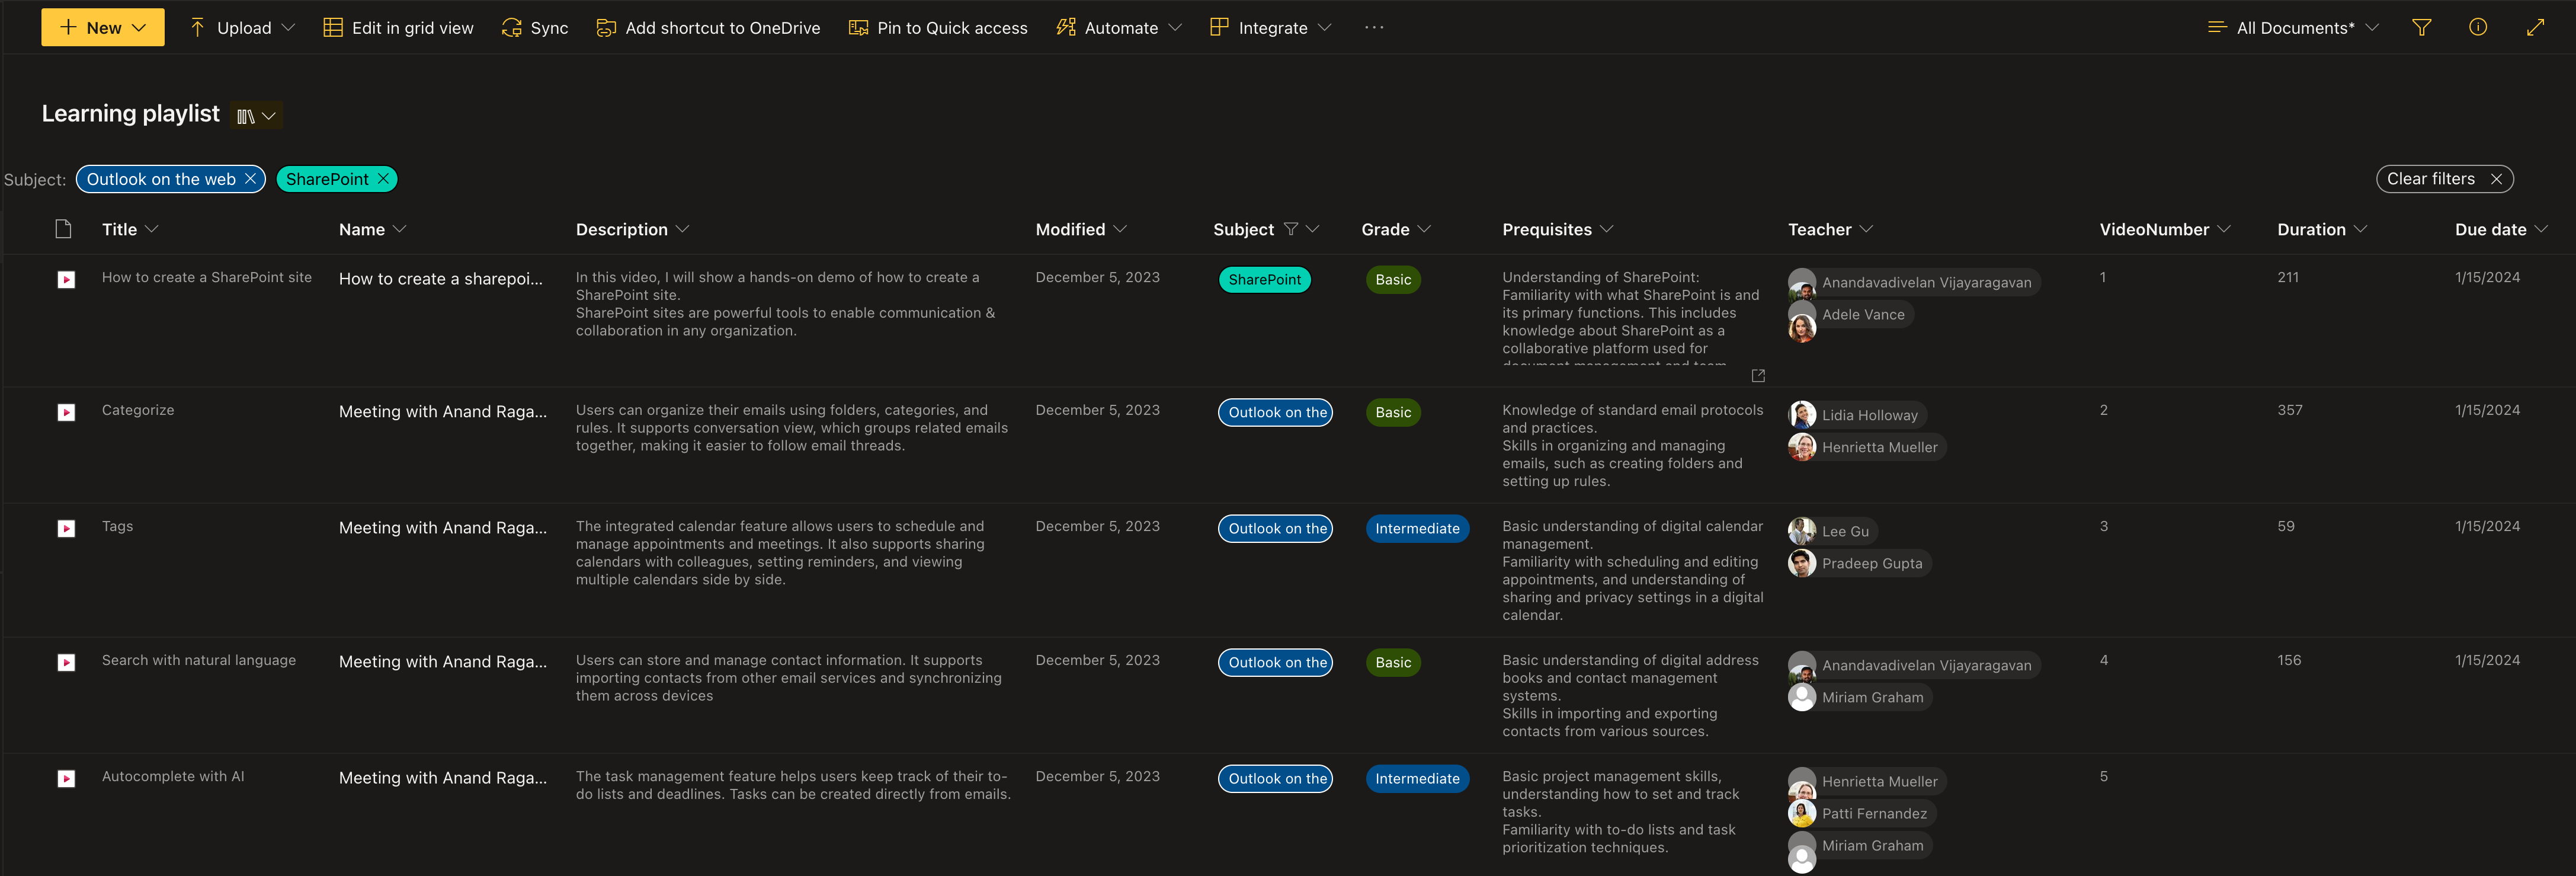2576x876 pixels.
Task: Open the information details pane icon
Action: coord(2477,28)
